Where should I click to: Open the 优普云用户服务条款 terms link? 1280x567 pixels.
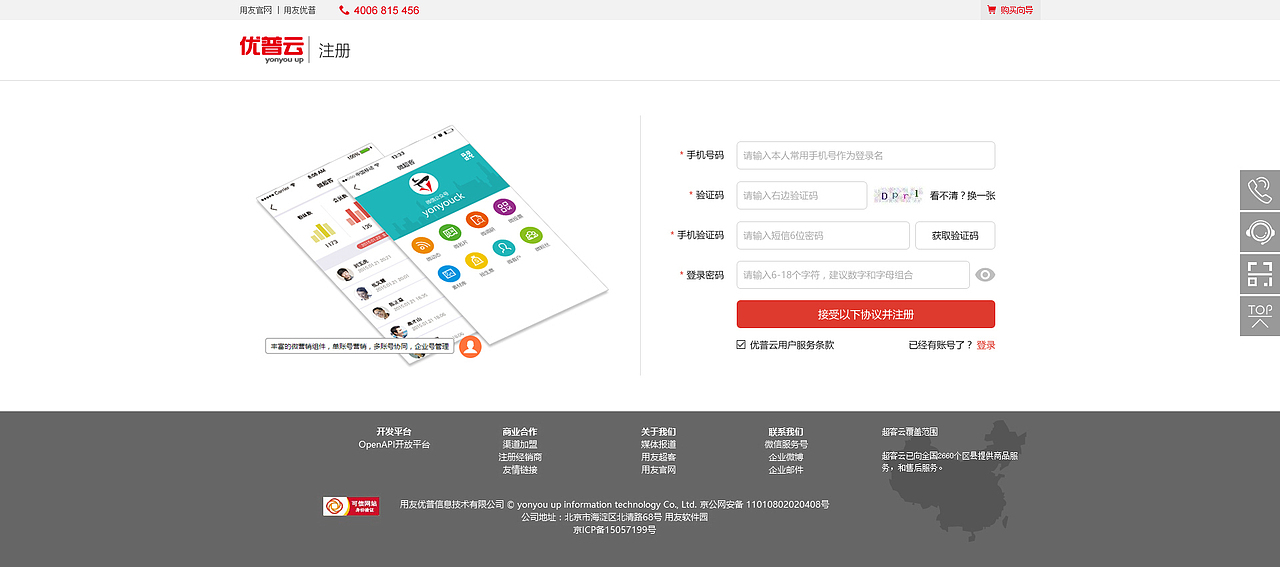[x=792, y=345]
